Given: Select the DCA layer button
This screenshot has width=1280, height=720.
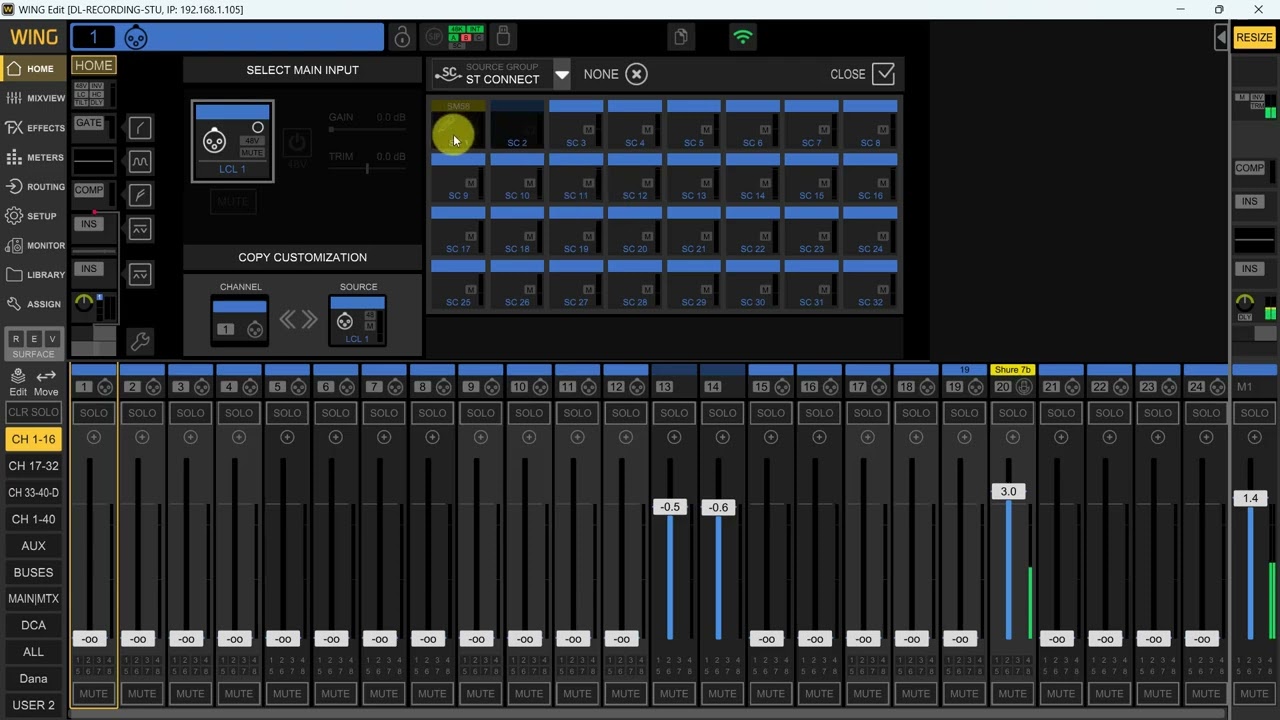Looking at the screenshot, I should pyautogui.click(x=33, y=625).
